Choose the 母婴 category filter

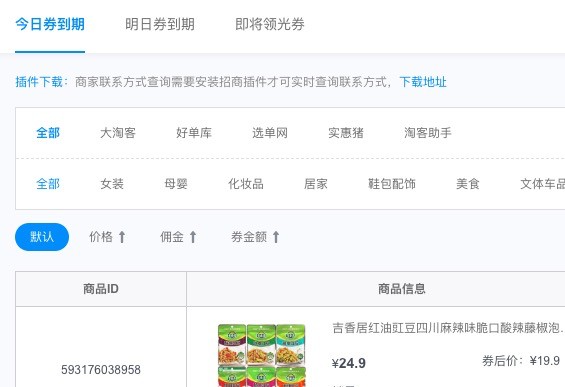point(176,184)
